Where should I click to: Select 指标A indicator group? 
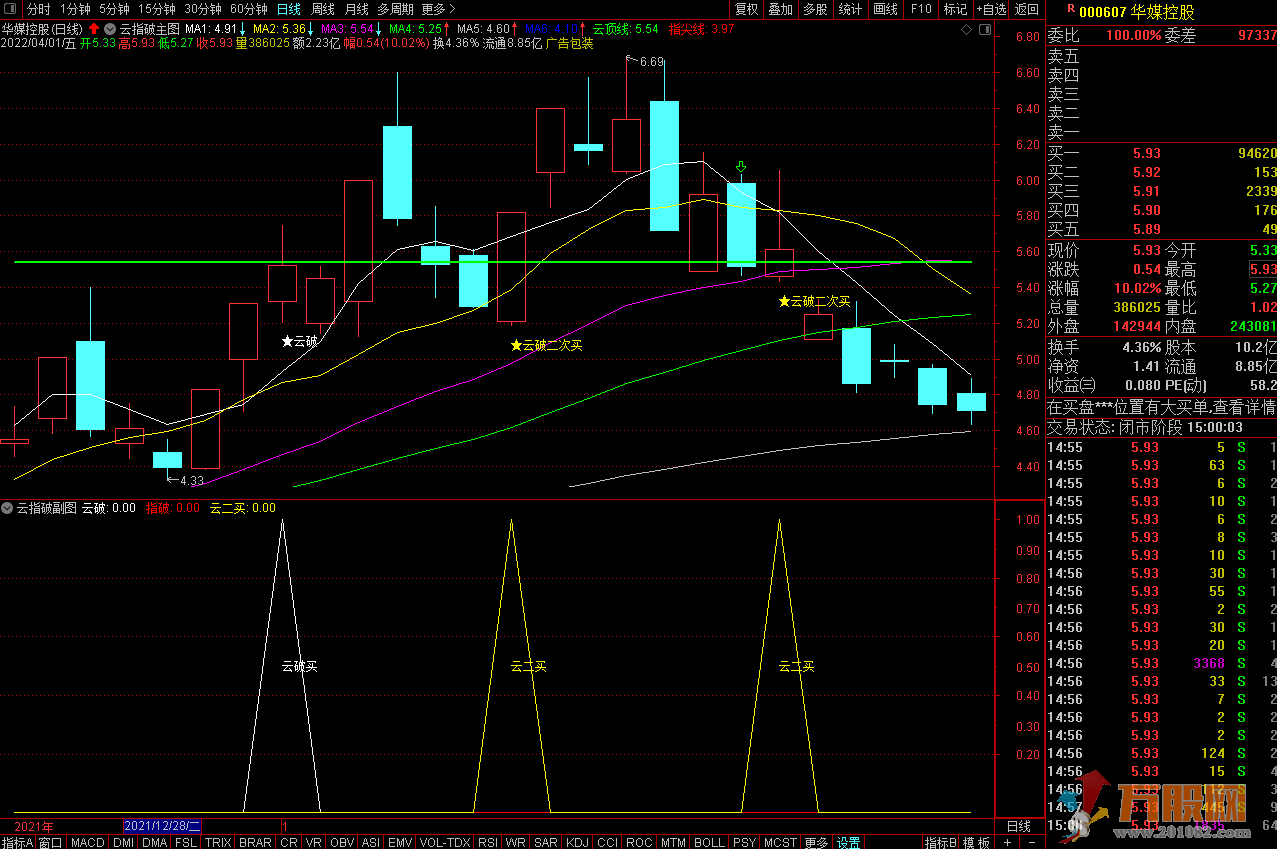[x=18, y=842]
